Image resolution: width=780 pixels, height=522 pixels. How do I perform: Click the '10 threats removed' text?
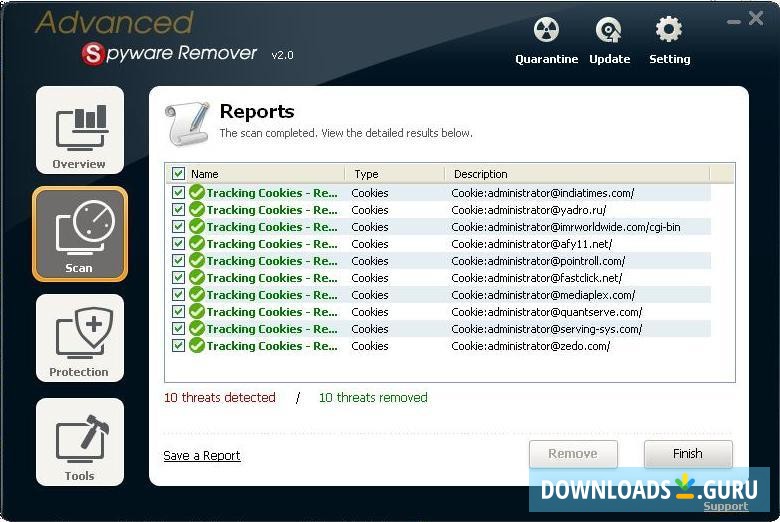pos(373,397)
